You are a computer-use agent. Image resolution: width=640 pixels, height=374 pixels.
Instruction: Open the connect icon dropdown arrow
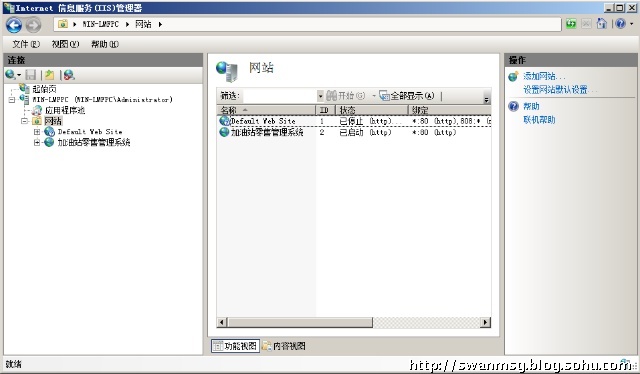coord(18,75)
